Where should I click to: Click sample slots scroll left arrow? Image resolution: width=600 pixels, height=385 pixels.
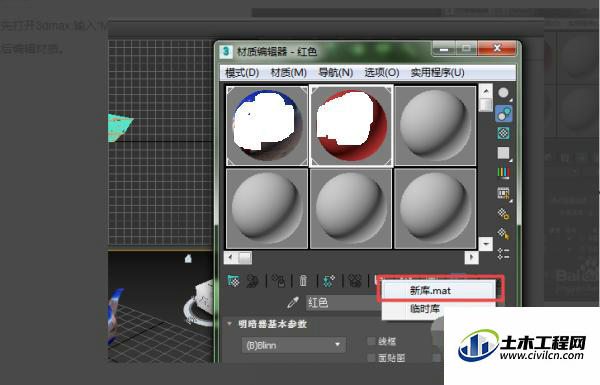coord(230,257)
